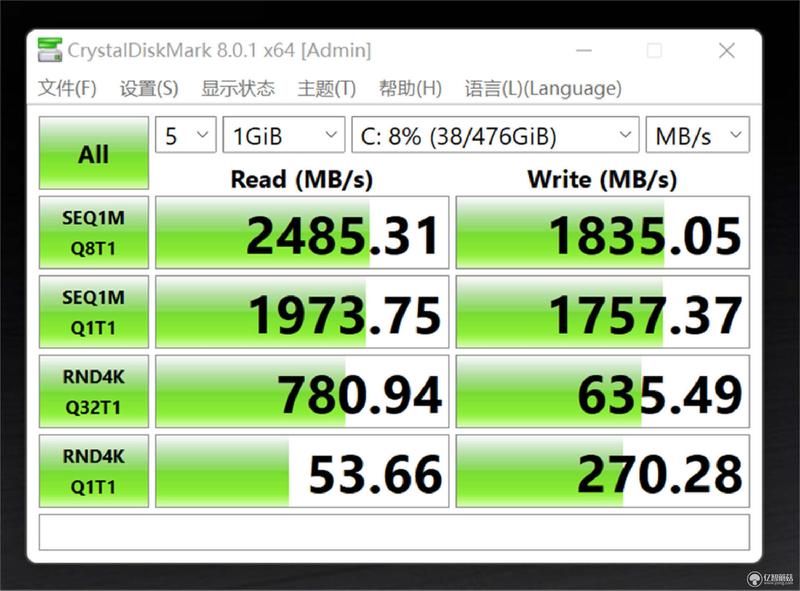The width and height of the screenshot is (800, 591).
Task: Click the RND4K Q1T1 read result 53.66
Action: pos(302,472)
